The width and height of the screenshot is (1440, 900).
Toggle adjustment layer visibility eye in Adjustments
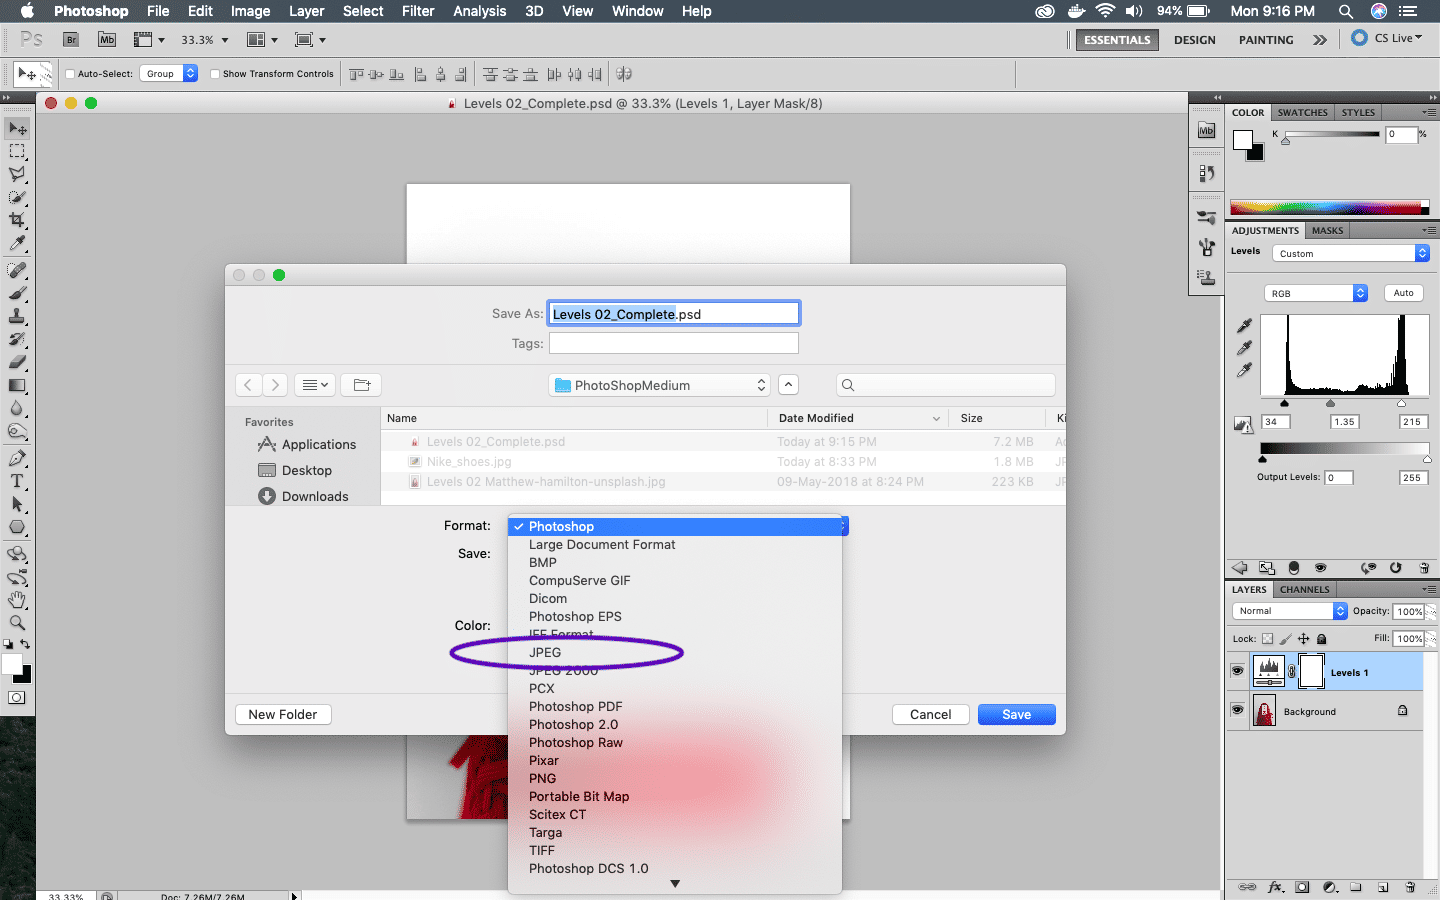[x=1320, y=568]
